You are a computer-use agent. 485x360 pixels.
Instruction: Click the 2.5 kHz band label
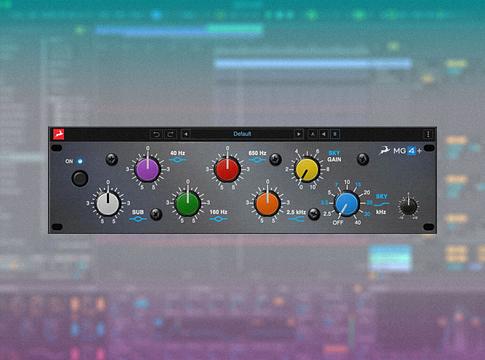point(296,212)
